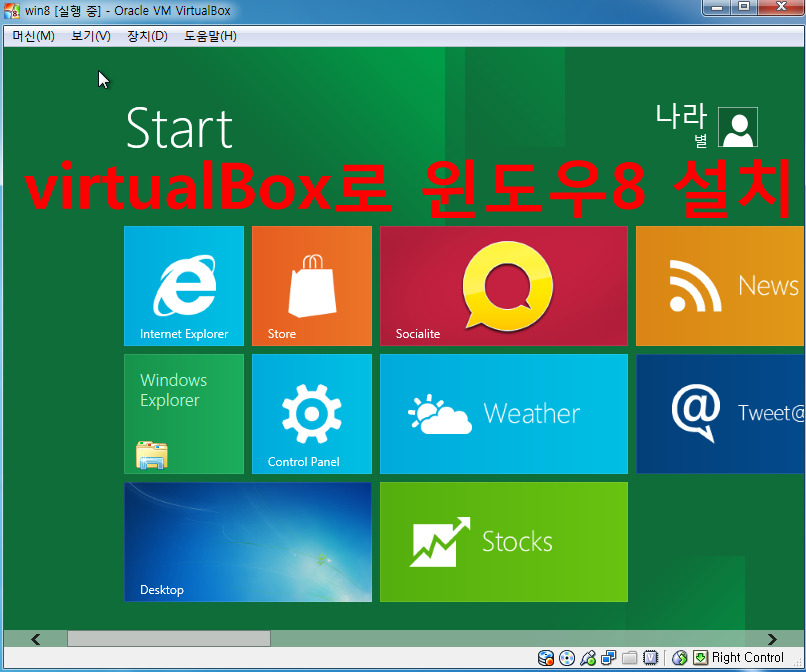Click the Desktop tile thumbnail
The width and height of the screenshot is (806, 672).
pyautogui.click(x=247, y=542)
